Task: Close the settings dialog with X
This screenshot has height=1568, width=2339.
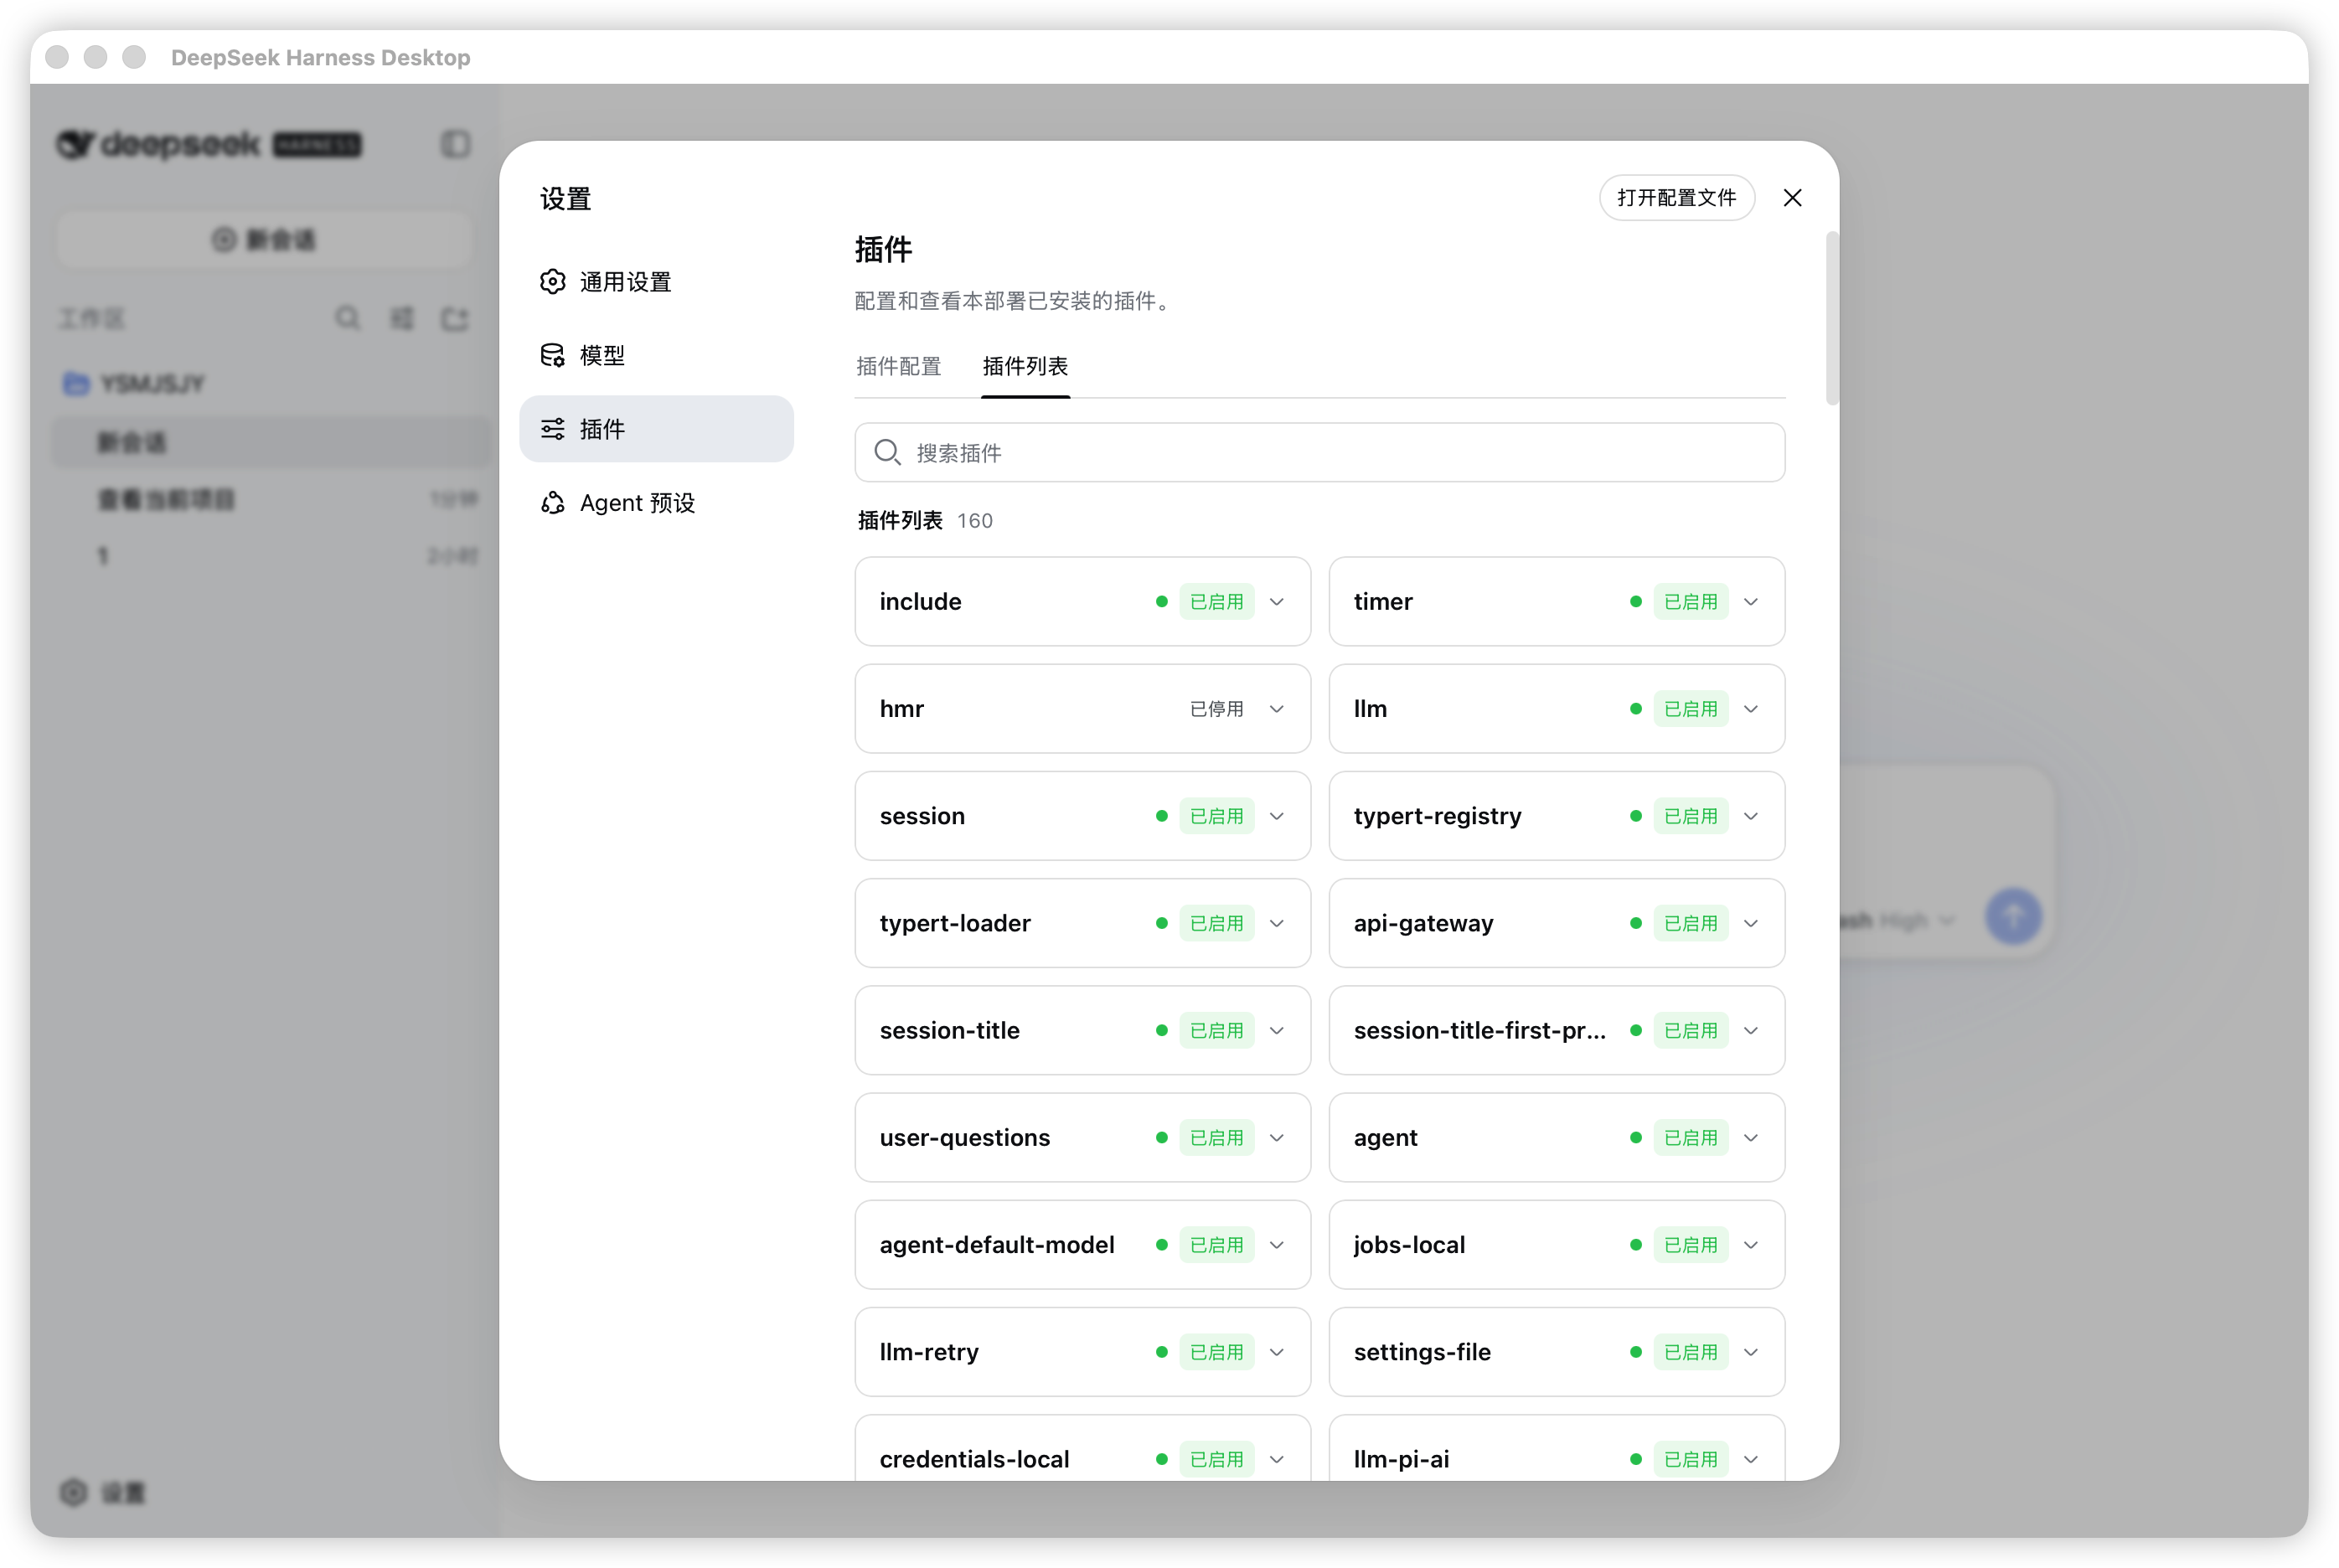Action: pyautogui.click(x=1792, y=198)
